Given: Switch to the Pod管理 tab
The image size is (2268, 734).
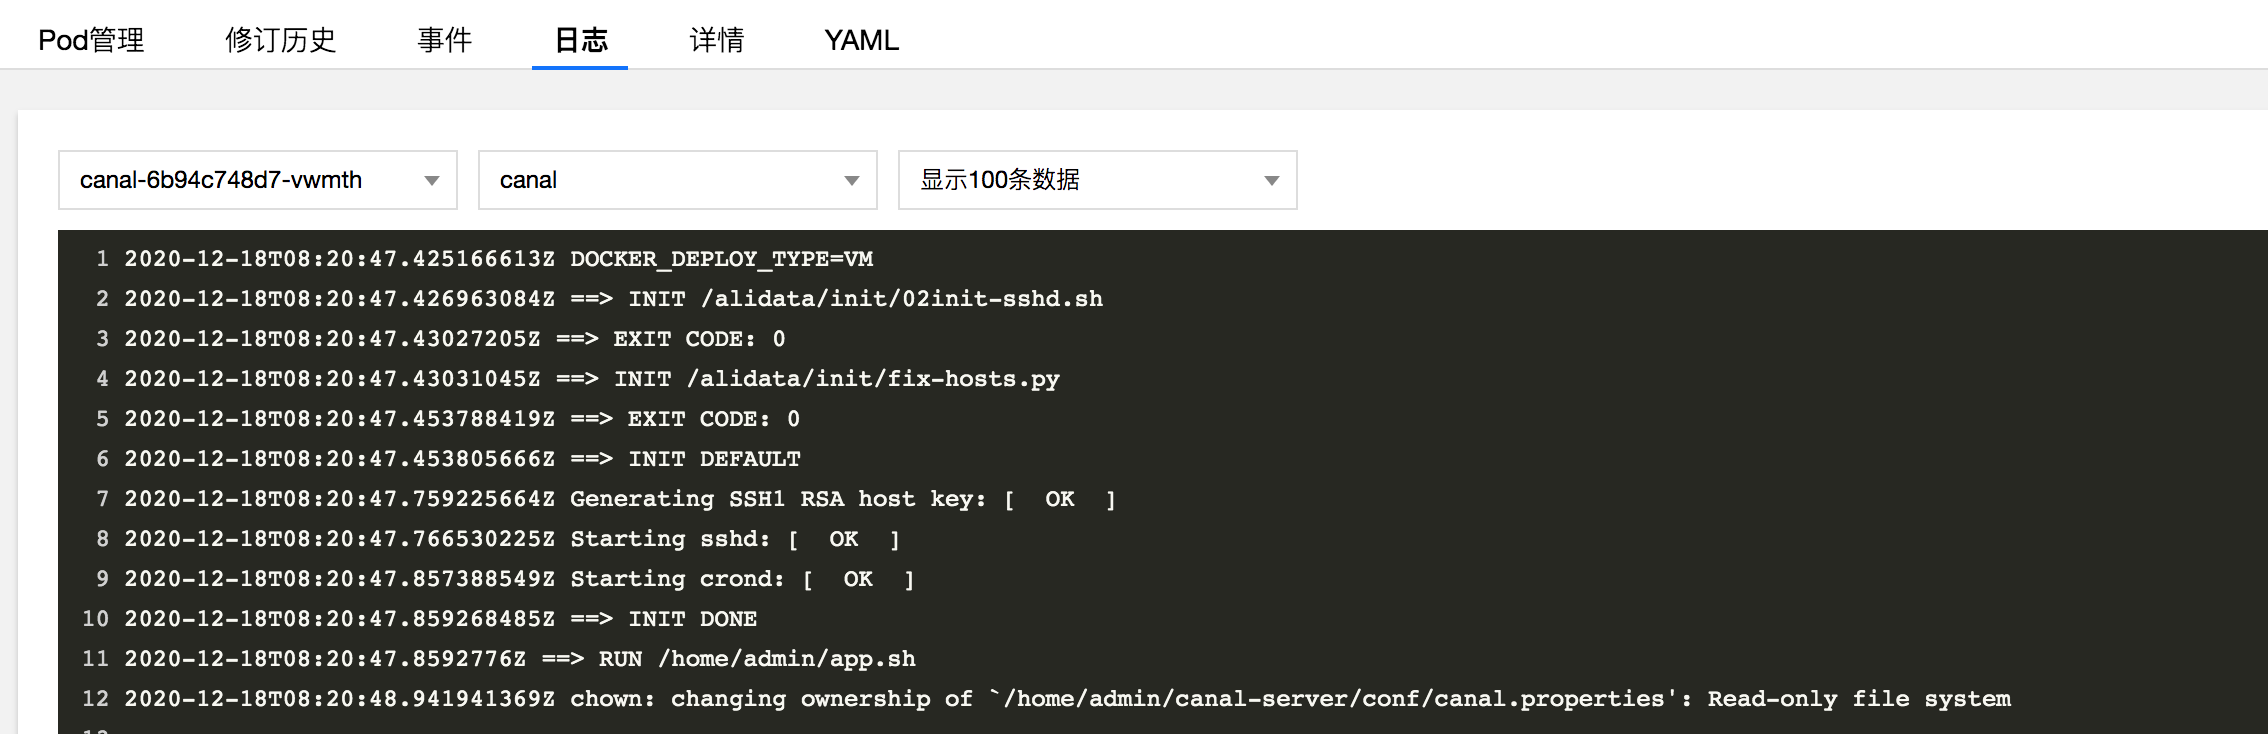Looking at the screenshot, I should (90, 40).
